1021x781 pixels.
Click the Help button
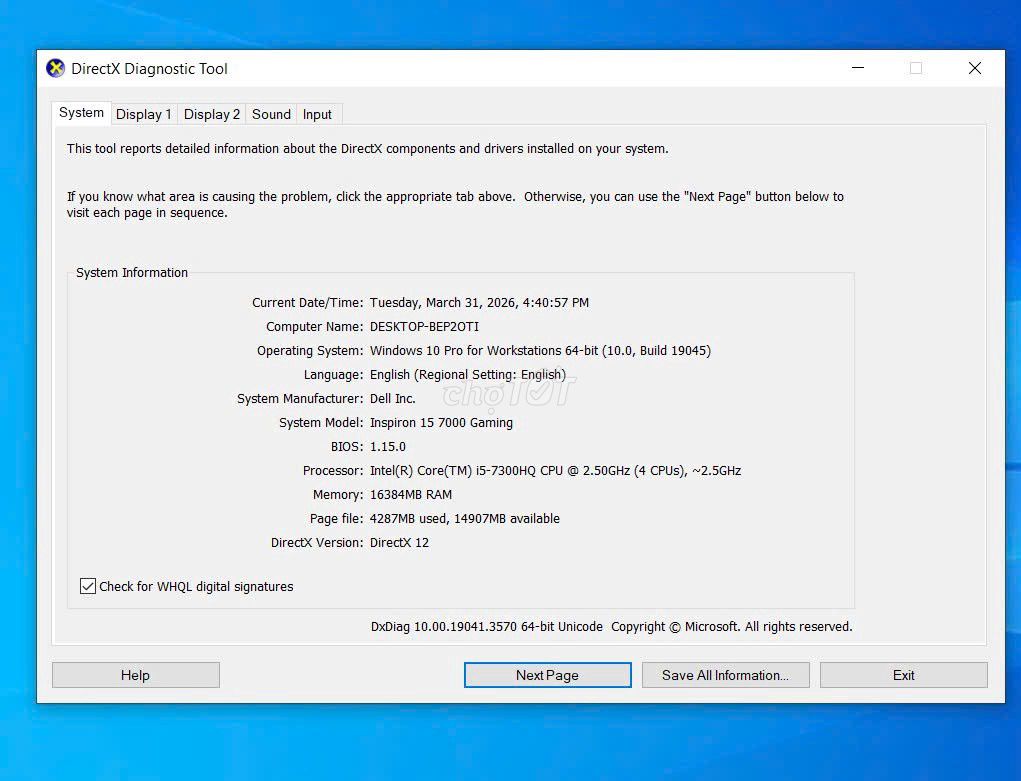click(135, 675)
